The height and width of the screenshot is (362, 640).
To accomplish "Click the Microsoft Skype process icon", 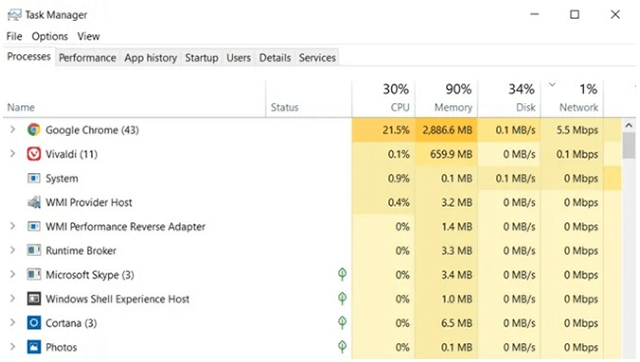I will [34, 274].
